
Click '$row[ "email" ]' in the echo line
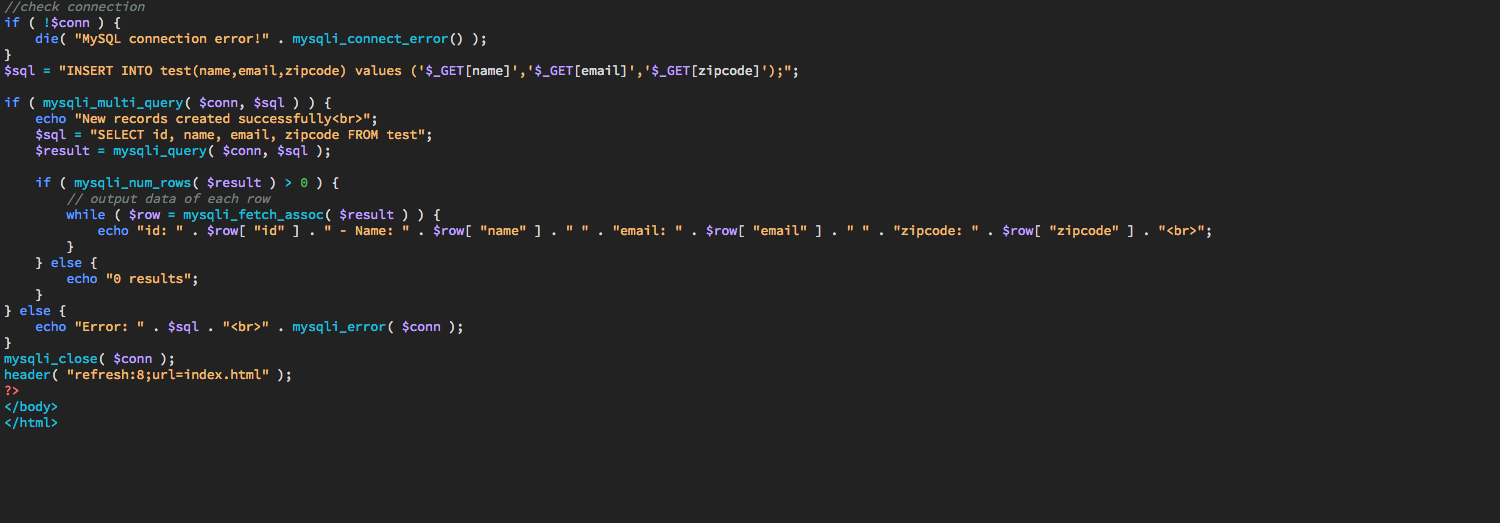click(764, 231)
